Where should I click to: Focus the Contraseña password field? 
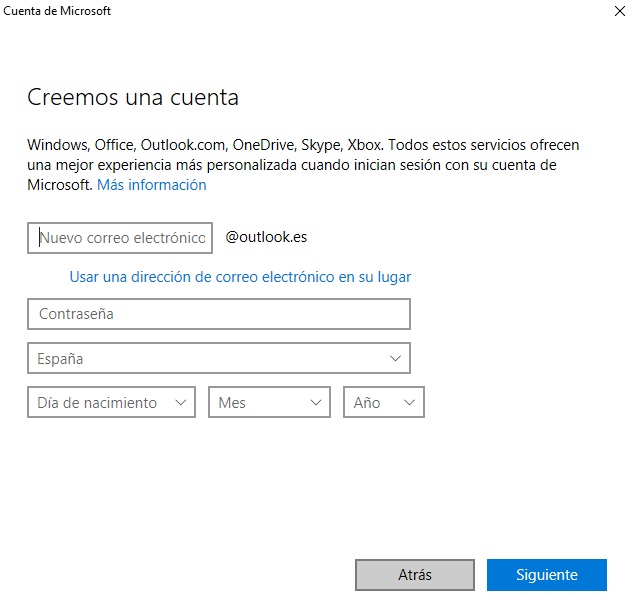click(219, 314)
